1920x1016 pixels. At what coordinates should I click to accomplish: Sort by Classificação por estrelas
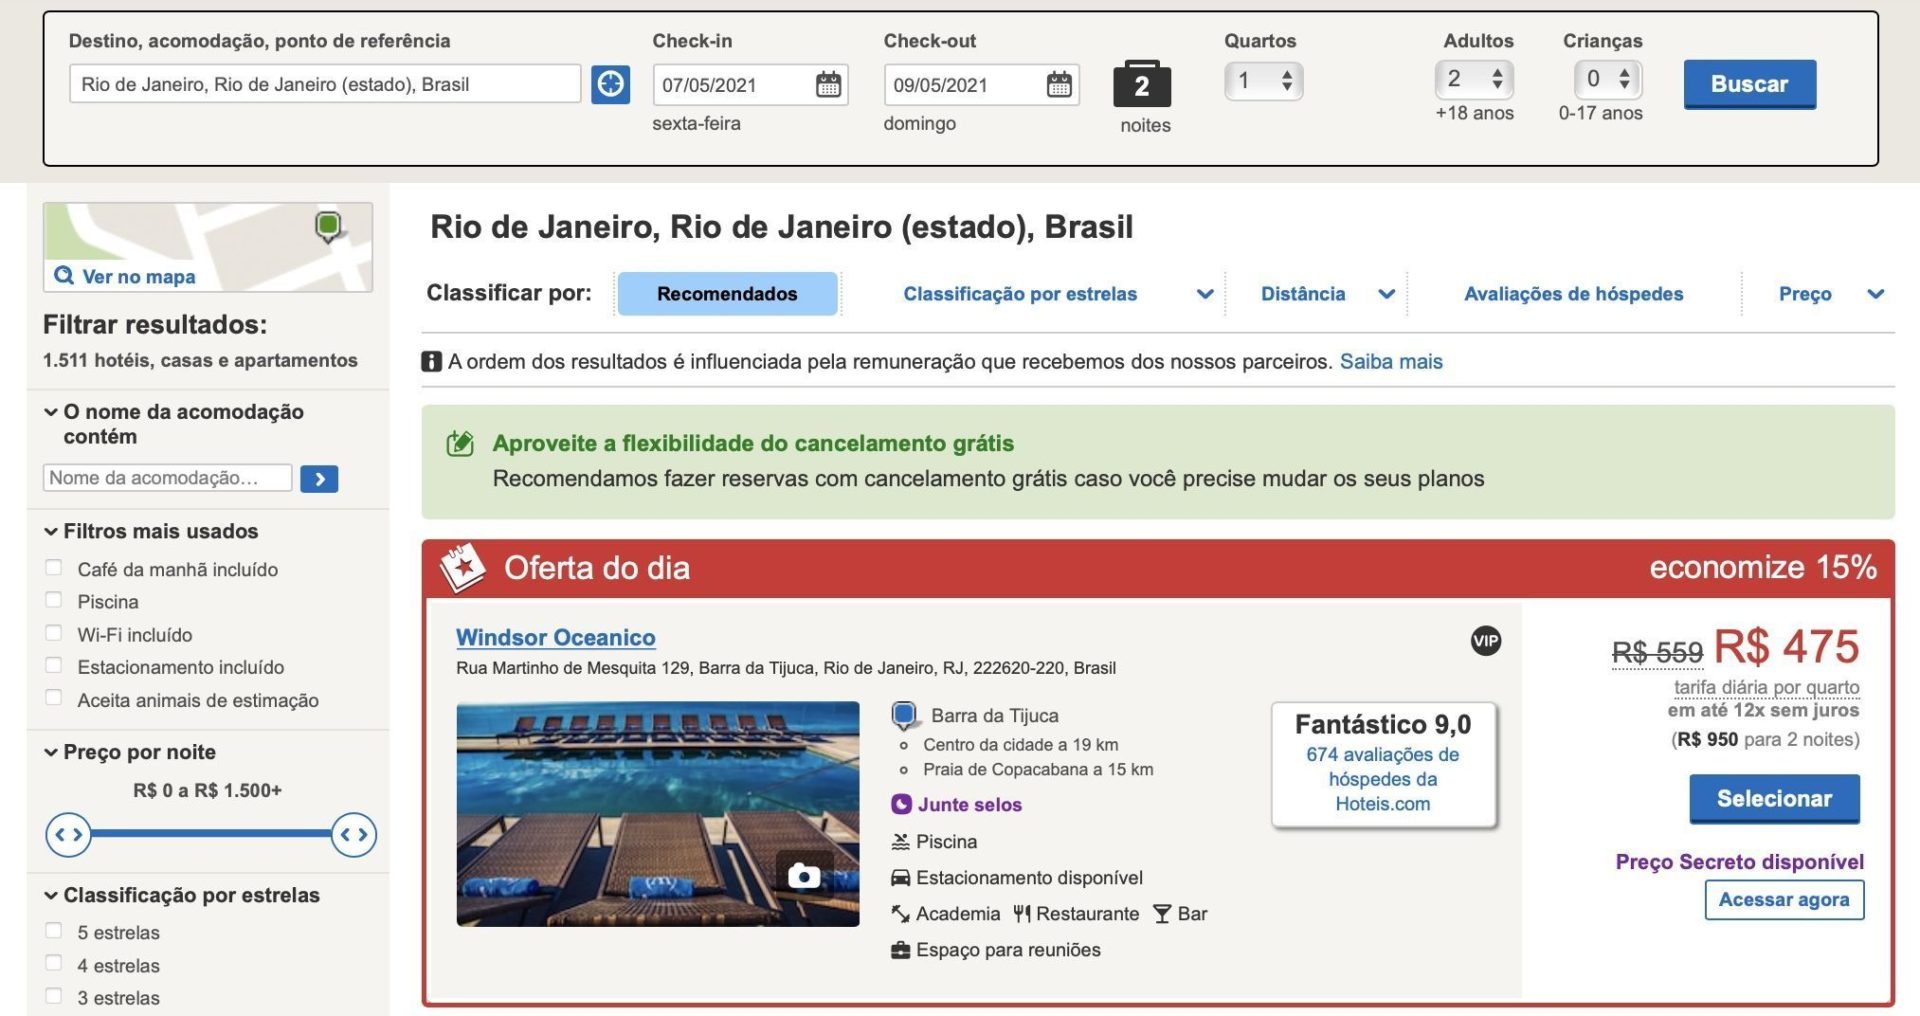coord(1020,294)
